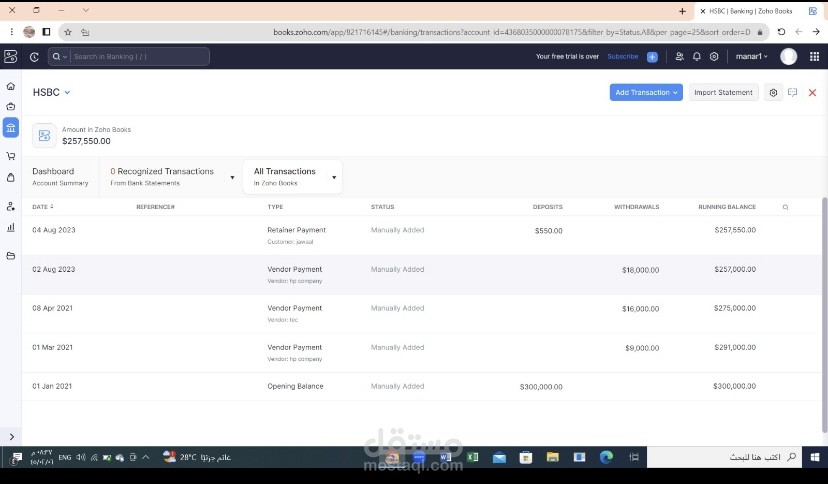Open a new browser tab

[682, 11]
